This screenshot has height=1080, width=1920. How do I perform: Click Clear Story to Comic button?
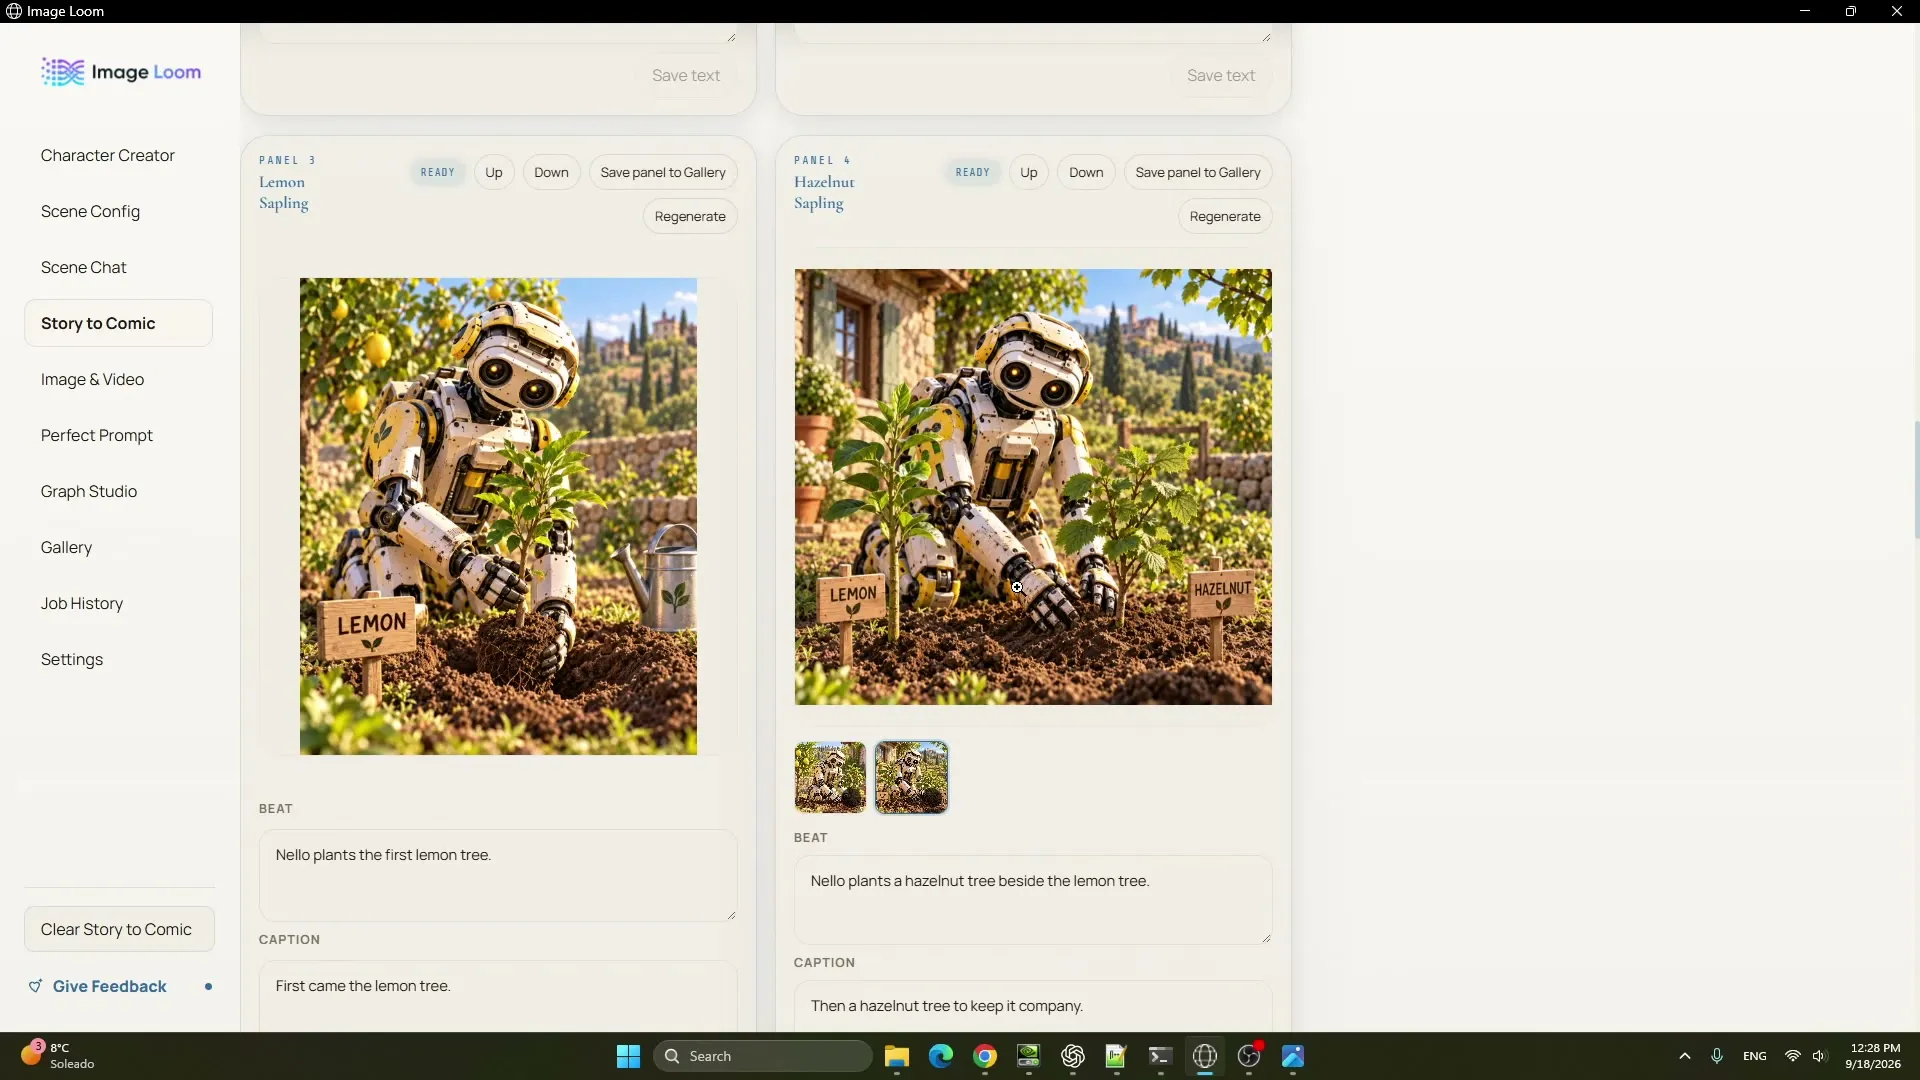click(x=119, y=929)
